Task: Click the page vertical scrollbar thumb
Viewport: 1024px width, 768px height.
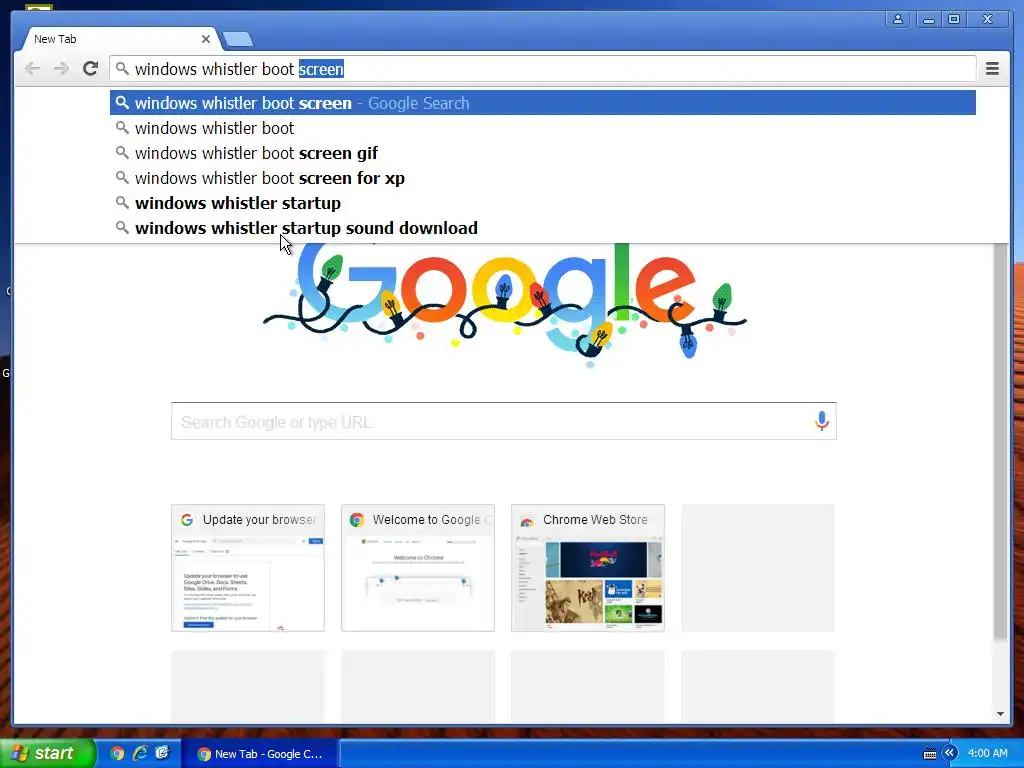Action: coord(1000,441)
